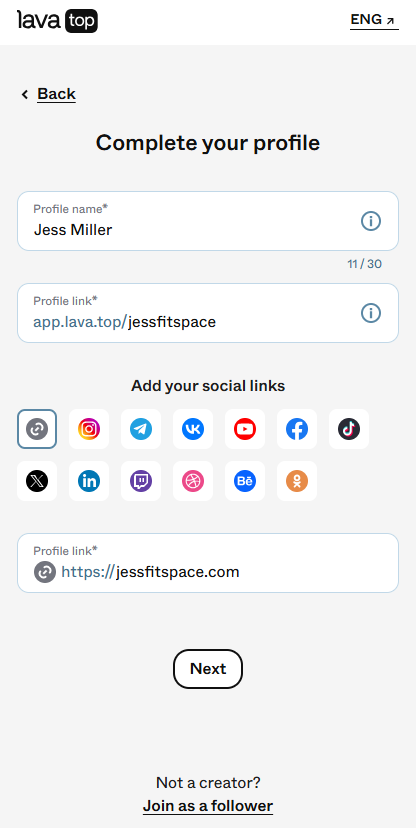Select the Instagram social link icon
Screen dimensions: 416x828
tap(89, 429)
